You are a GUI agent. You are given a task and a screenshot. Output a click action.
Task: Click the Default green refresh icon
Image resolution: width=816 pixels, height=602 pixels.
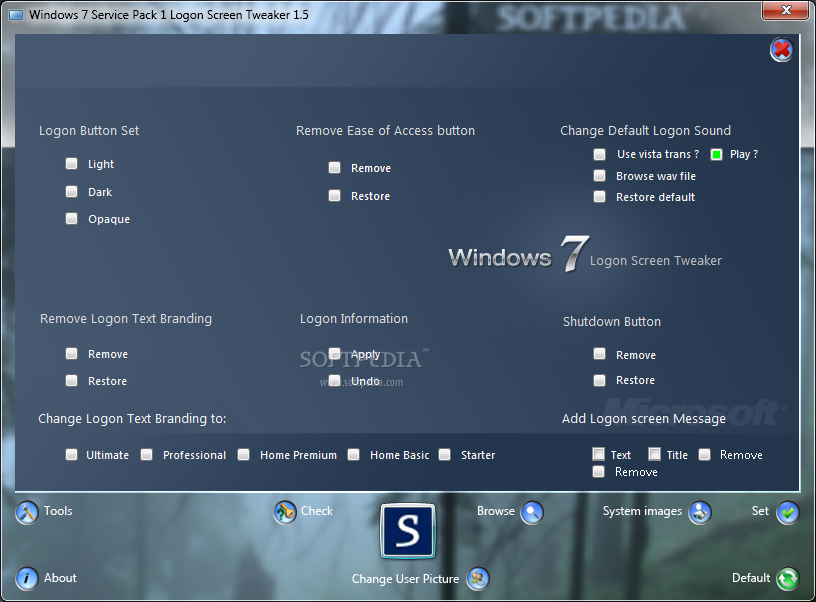[x=788, y=579]
